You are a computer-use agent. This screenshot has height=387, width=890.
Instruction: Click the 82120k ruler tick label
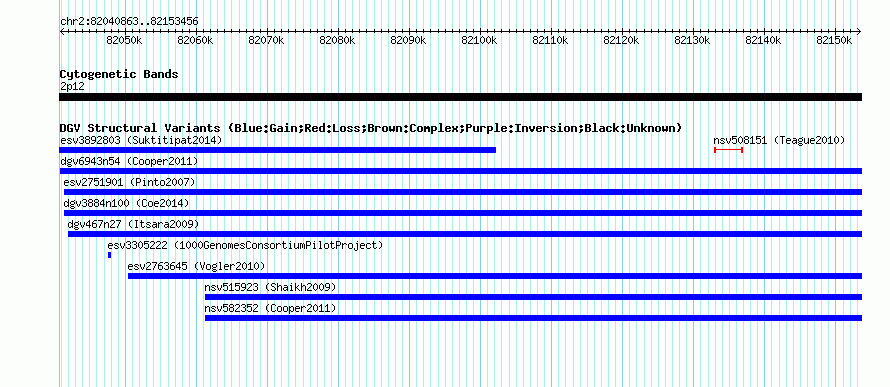click(621, 40)
